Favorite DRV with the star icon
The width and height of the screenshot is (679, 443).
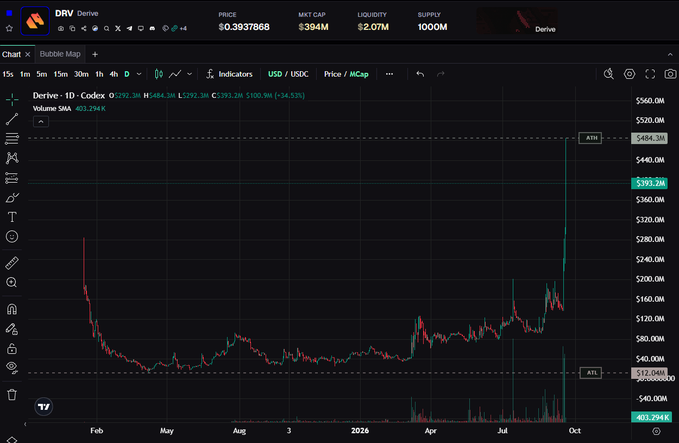coord(9,29)
